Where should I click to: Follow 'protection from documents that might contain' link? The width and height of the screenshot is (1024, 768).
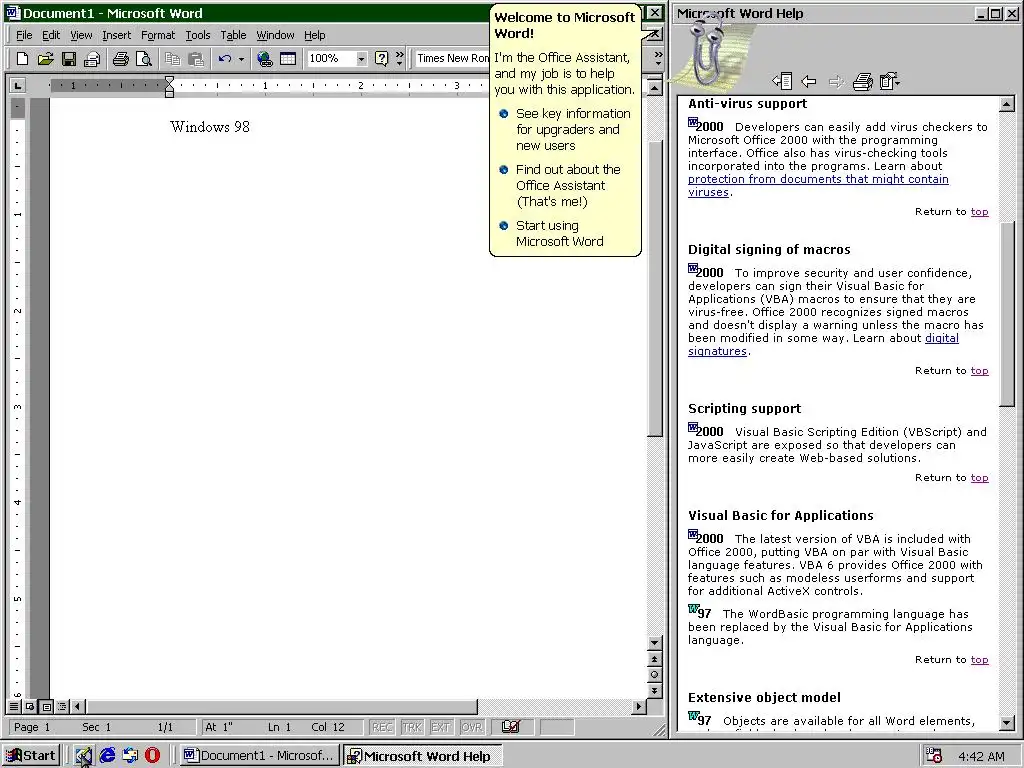pos(818,179)
